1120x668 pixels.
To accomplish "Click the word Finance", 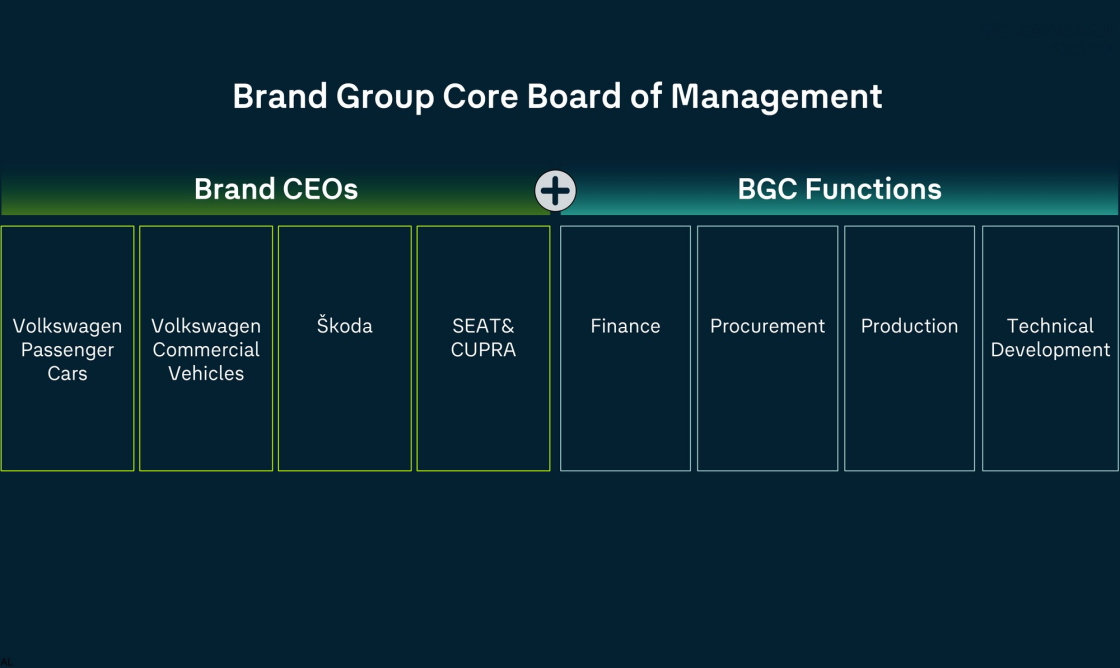I will click(x=625, y=326).
